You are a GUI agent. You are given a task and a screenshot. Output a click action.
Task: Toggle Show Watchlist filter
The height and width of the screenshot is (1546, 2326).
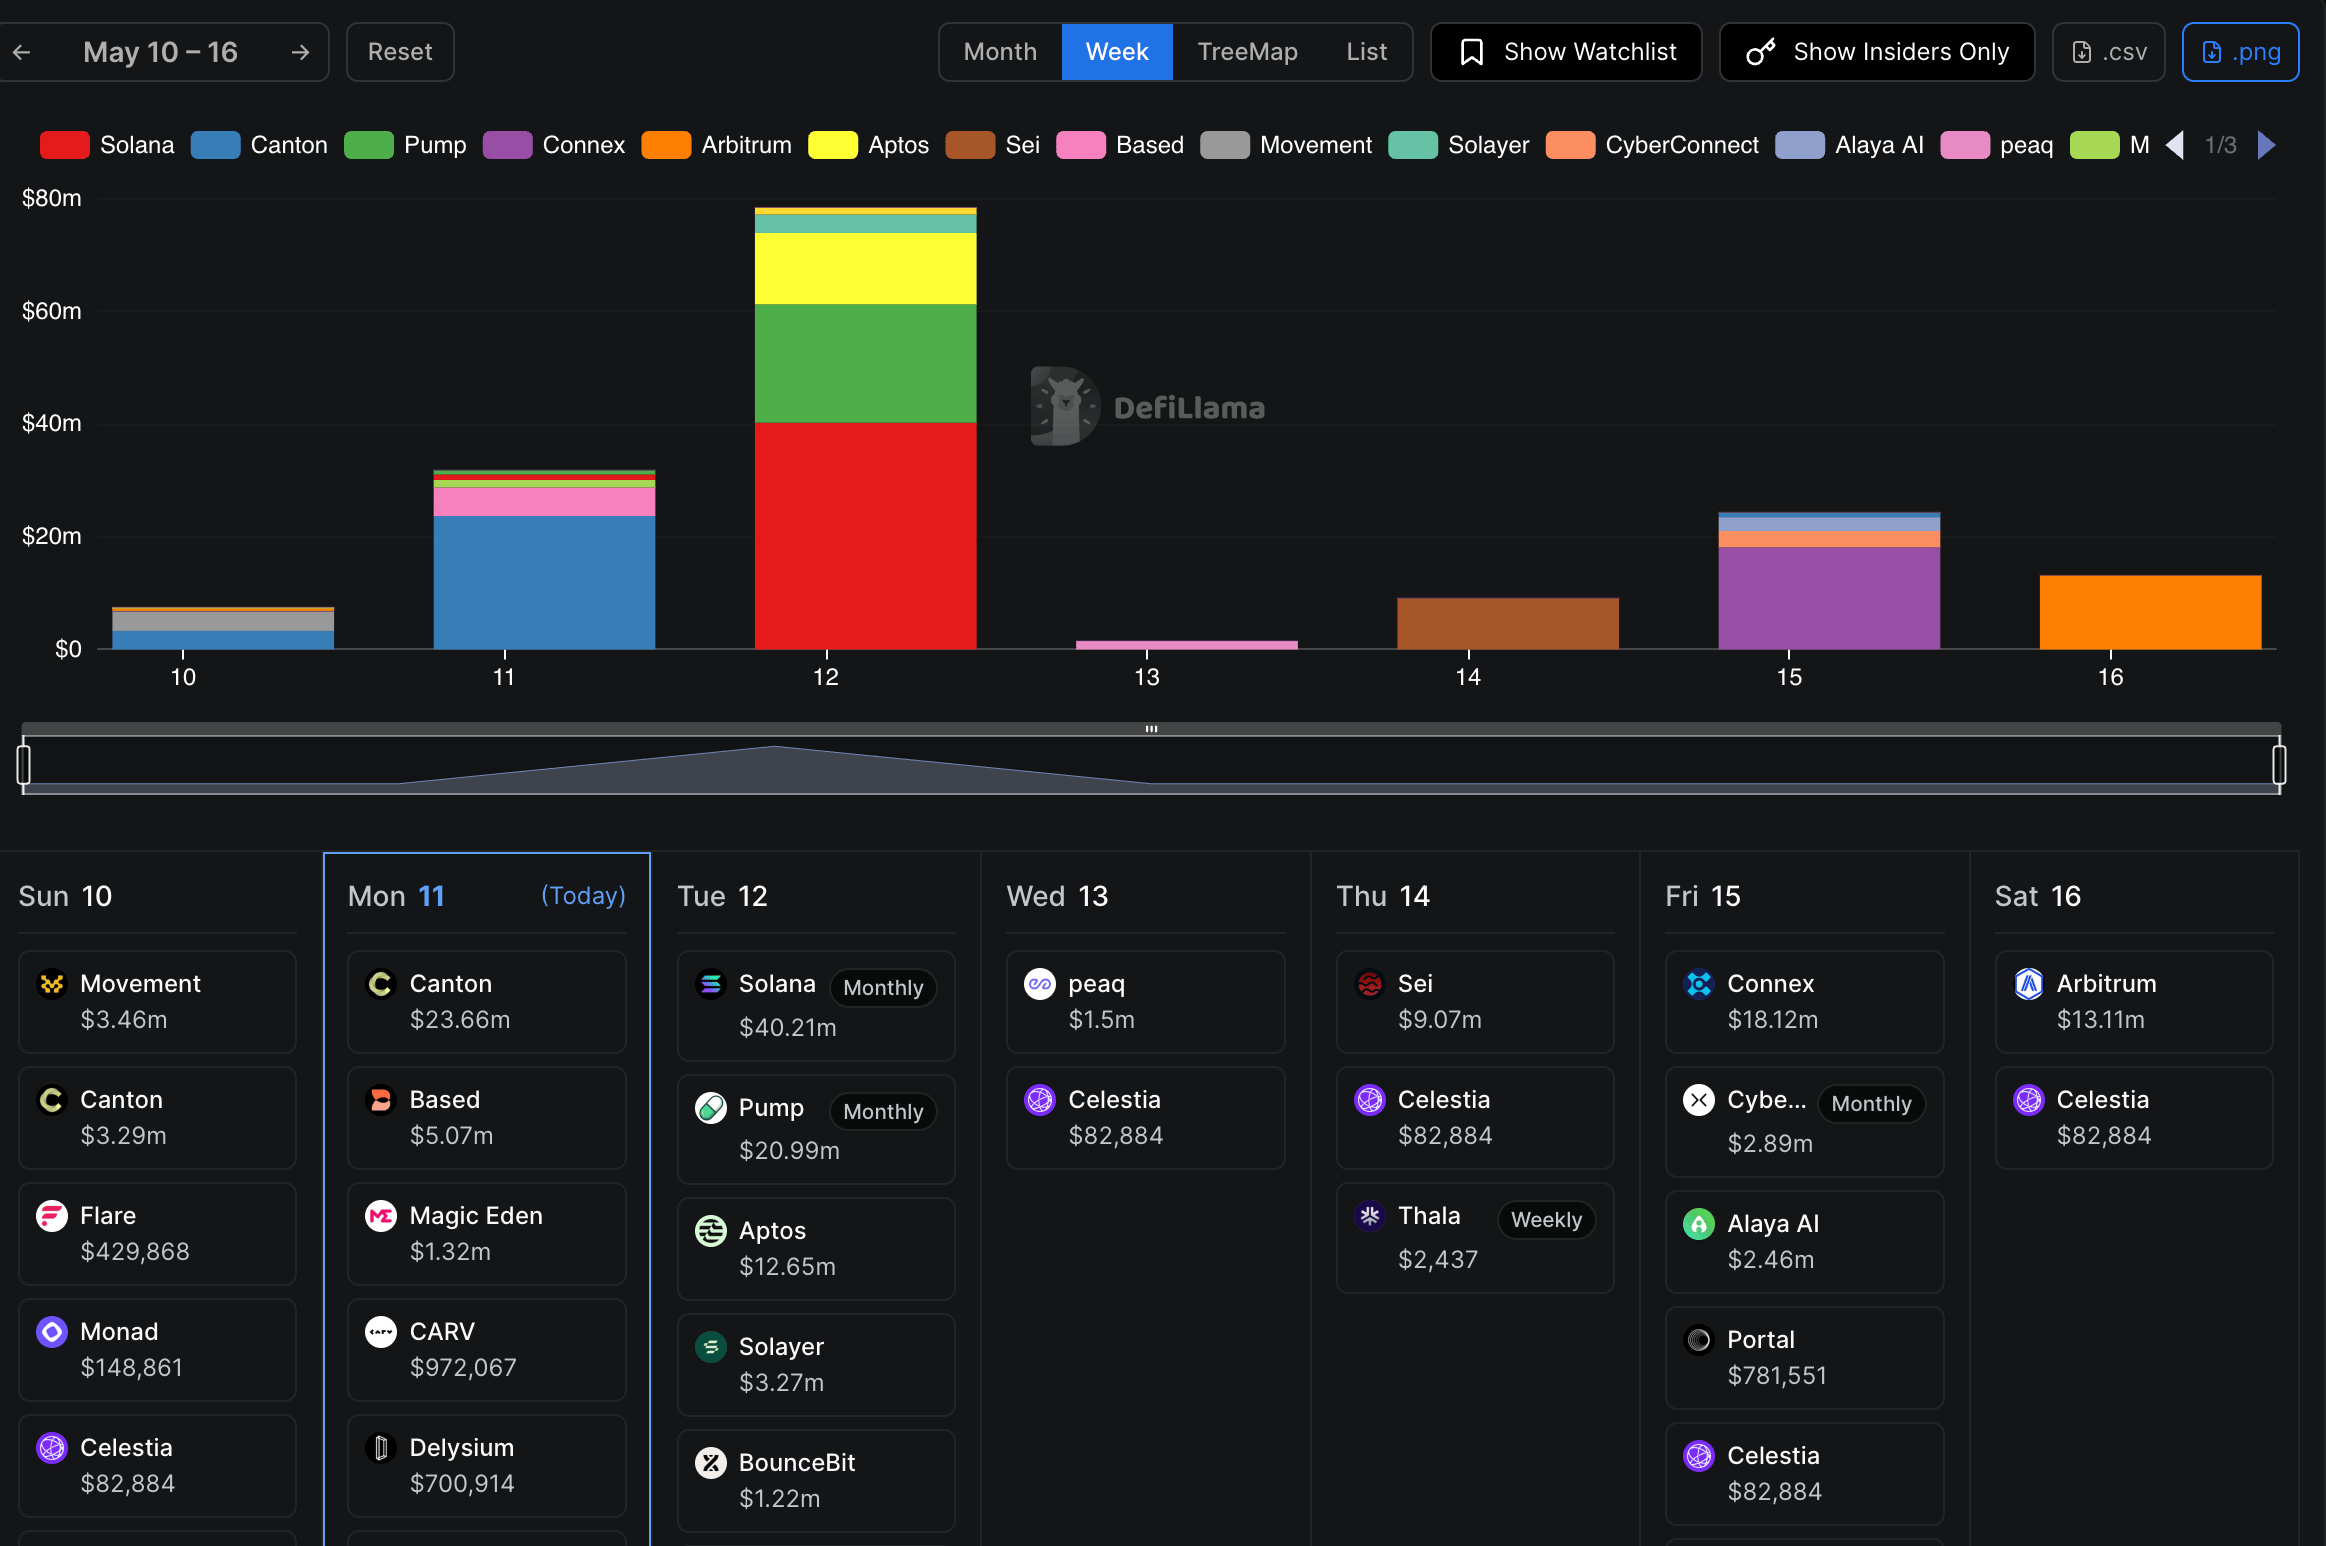(1566, 52)
